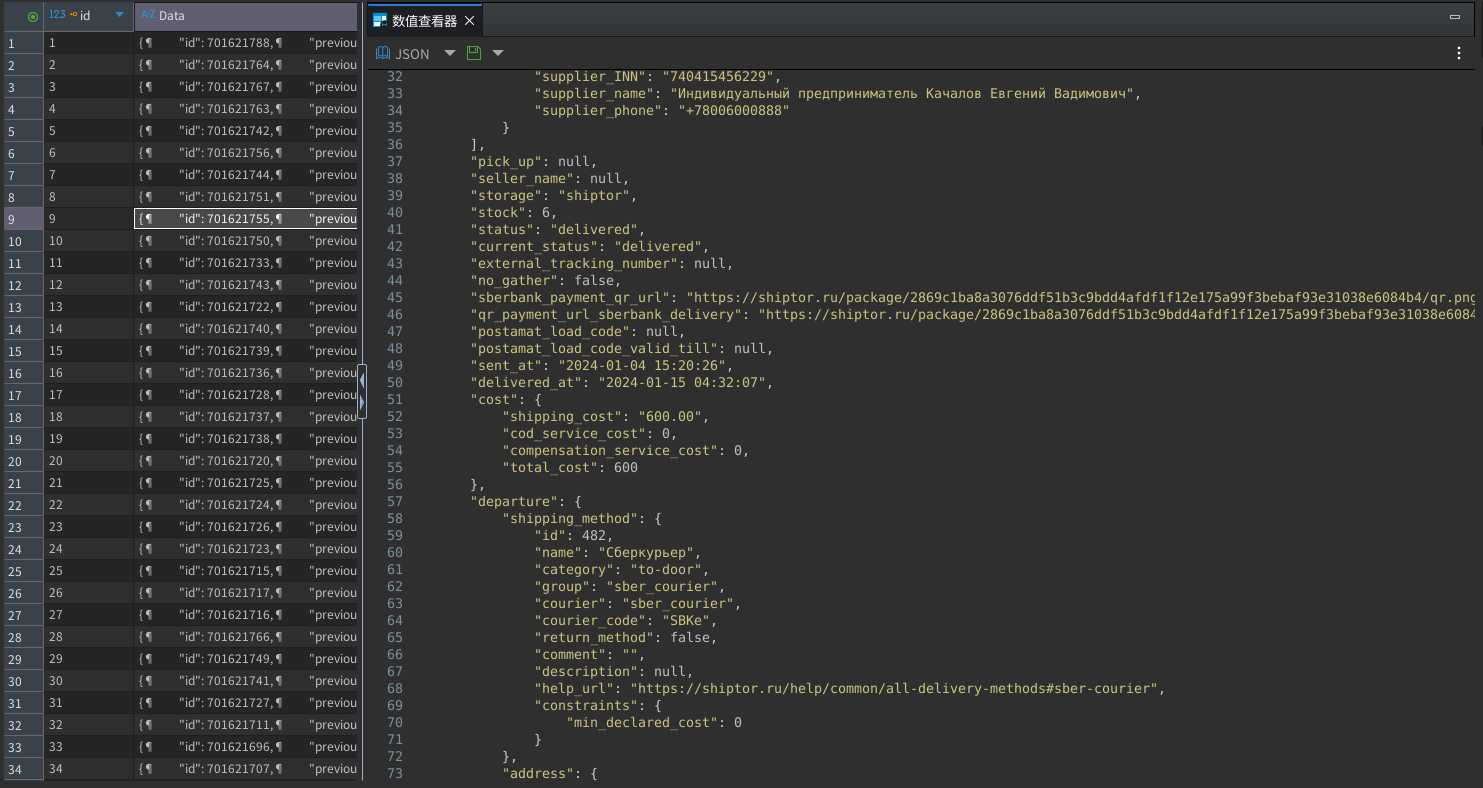
Task: Click the "stock": 6 line
Action: (x=514, y=212)
